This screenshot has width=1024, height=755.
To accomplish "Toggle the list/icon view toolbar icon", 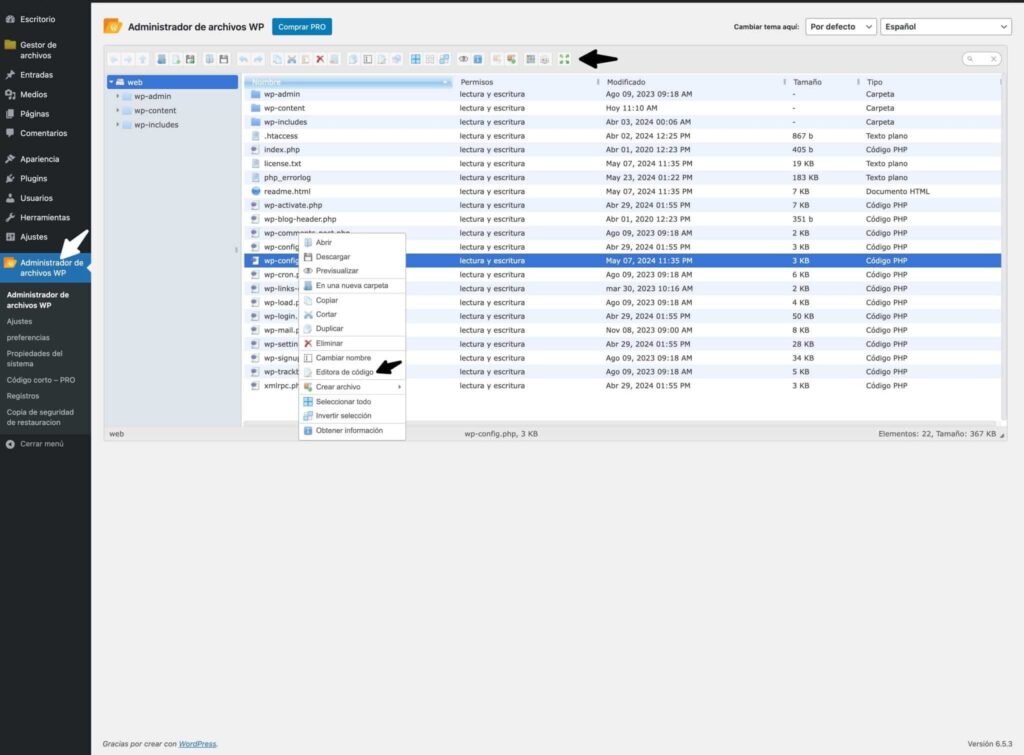I will pos(530,59).
